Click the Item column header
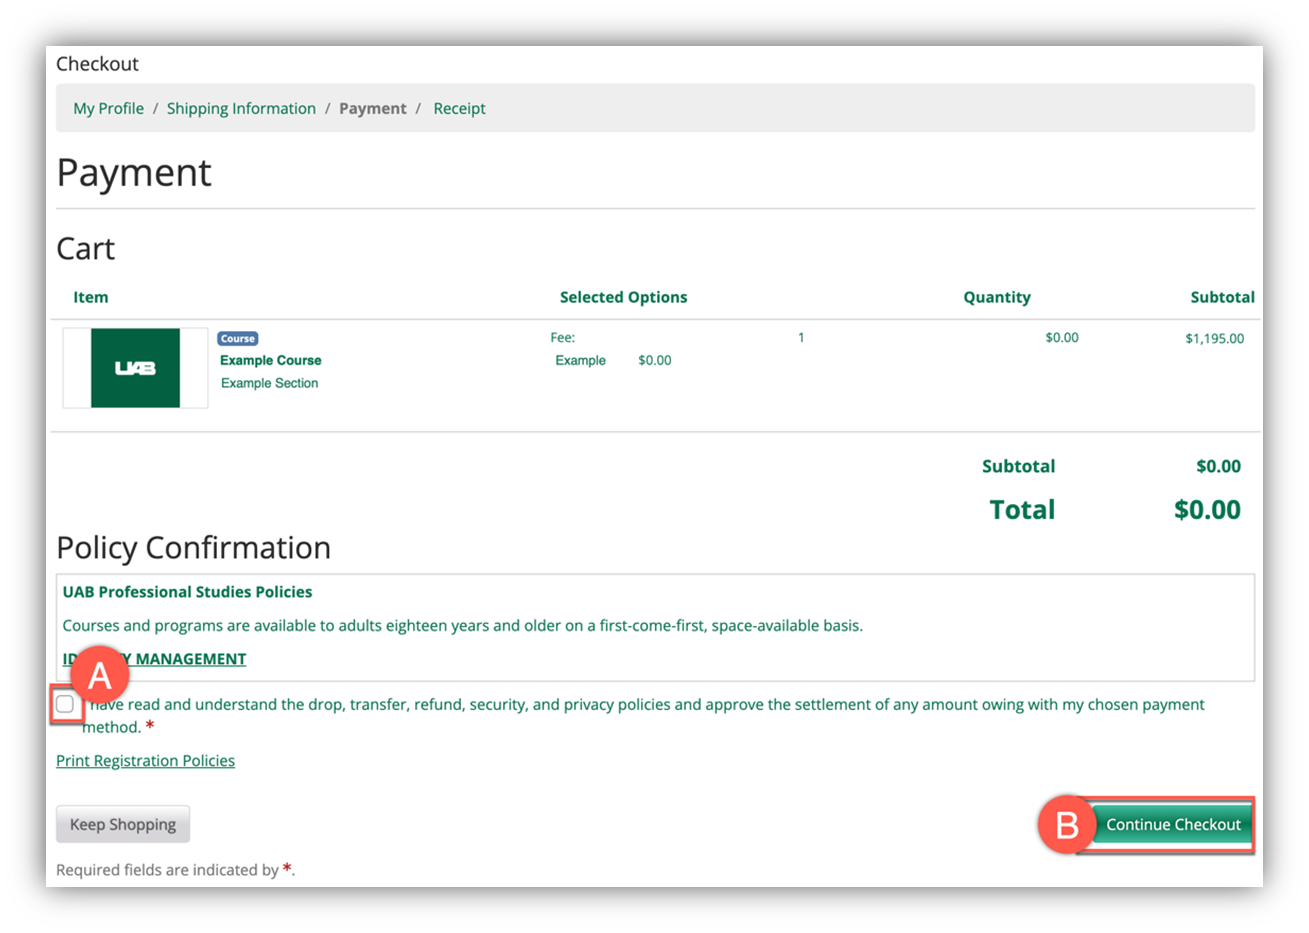 [90, 298]
